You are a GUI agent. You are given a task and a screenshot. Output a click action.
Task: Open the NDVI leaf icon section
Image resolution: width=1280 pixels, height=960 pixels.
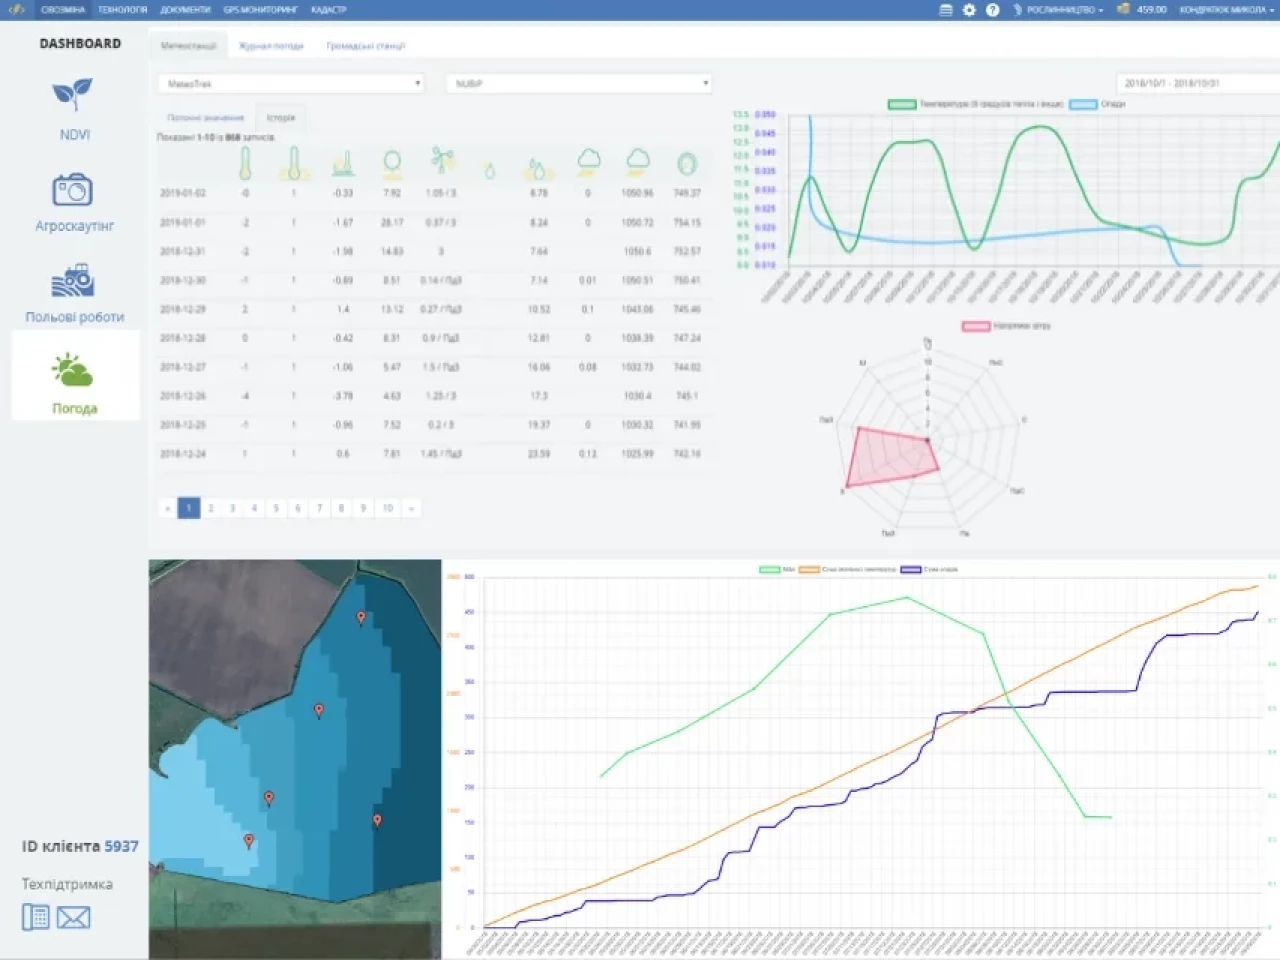[73, 96]
